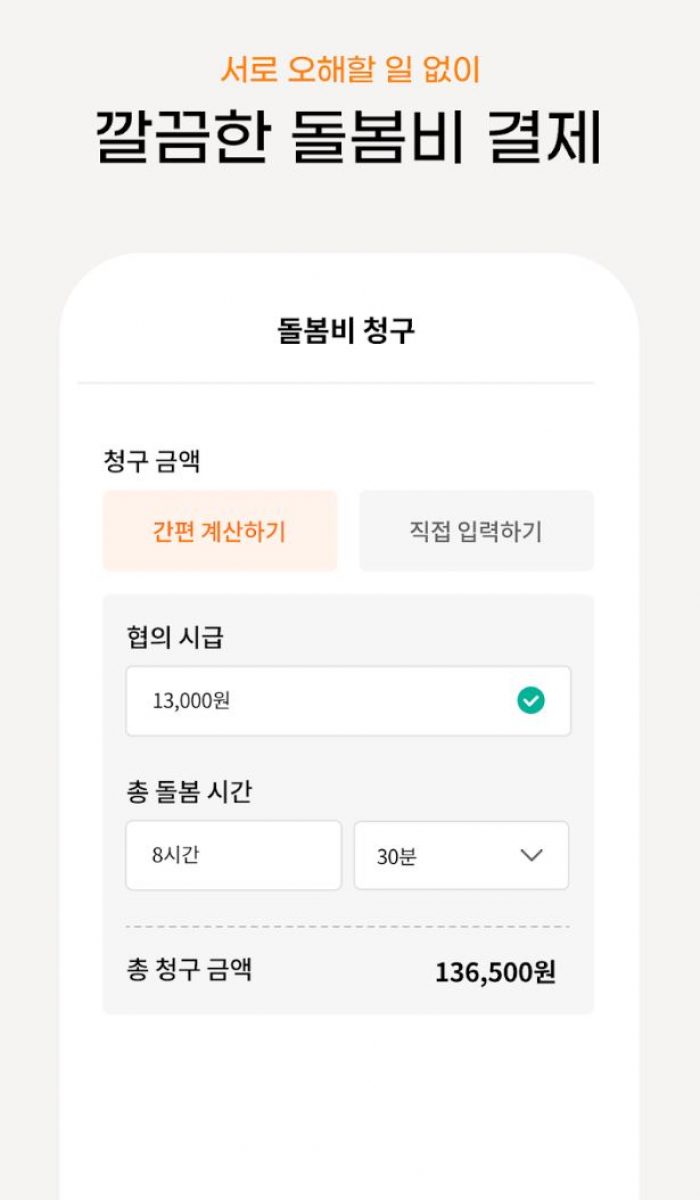
Task: Click the 청구 금액 section label
Action: pos(152,461)
